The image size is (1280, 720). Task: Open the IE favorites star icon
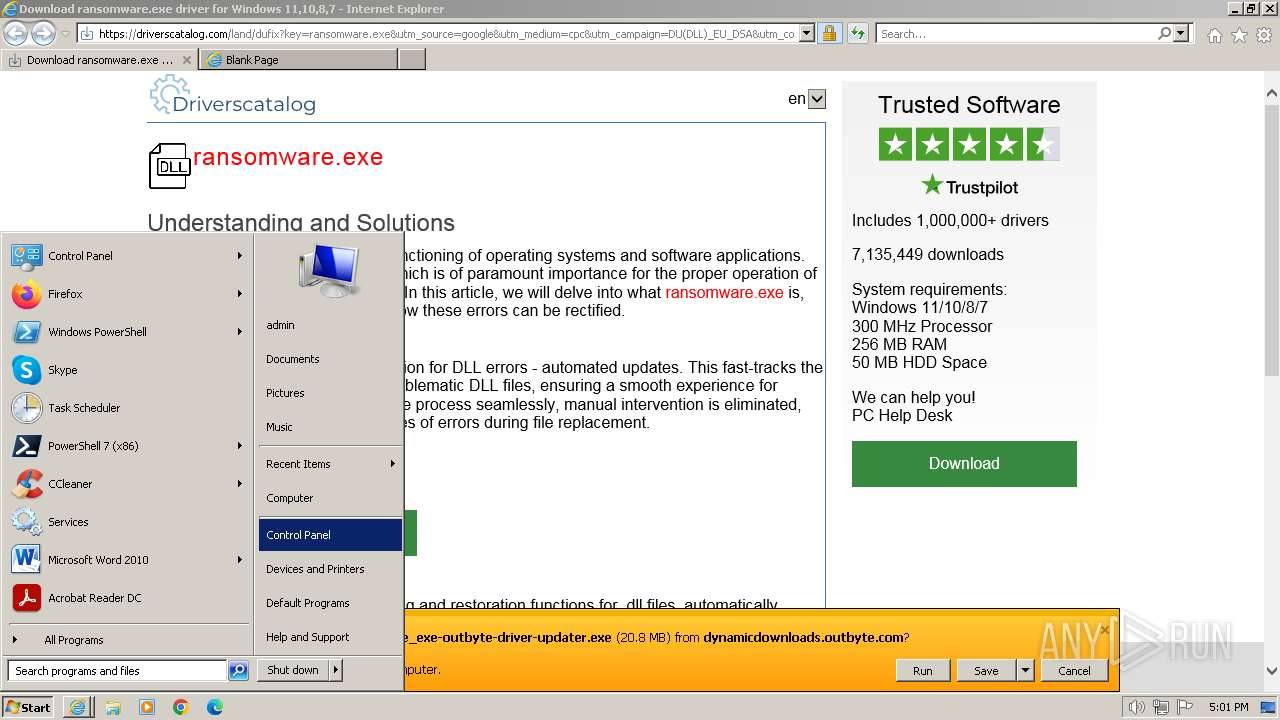coord(1239,35)
